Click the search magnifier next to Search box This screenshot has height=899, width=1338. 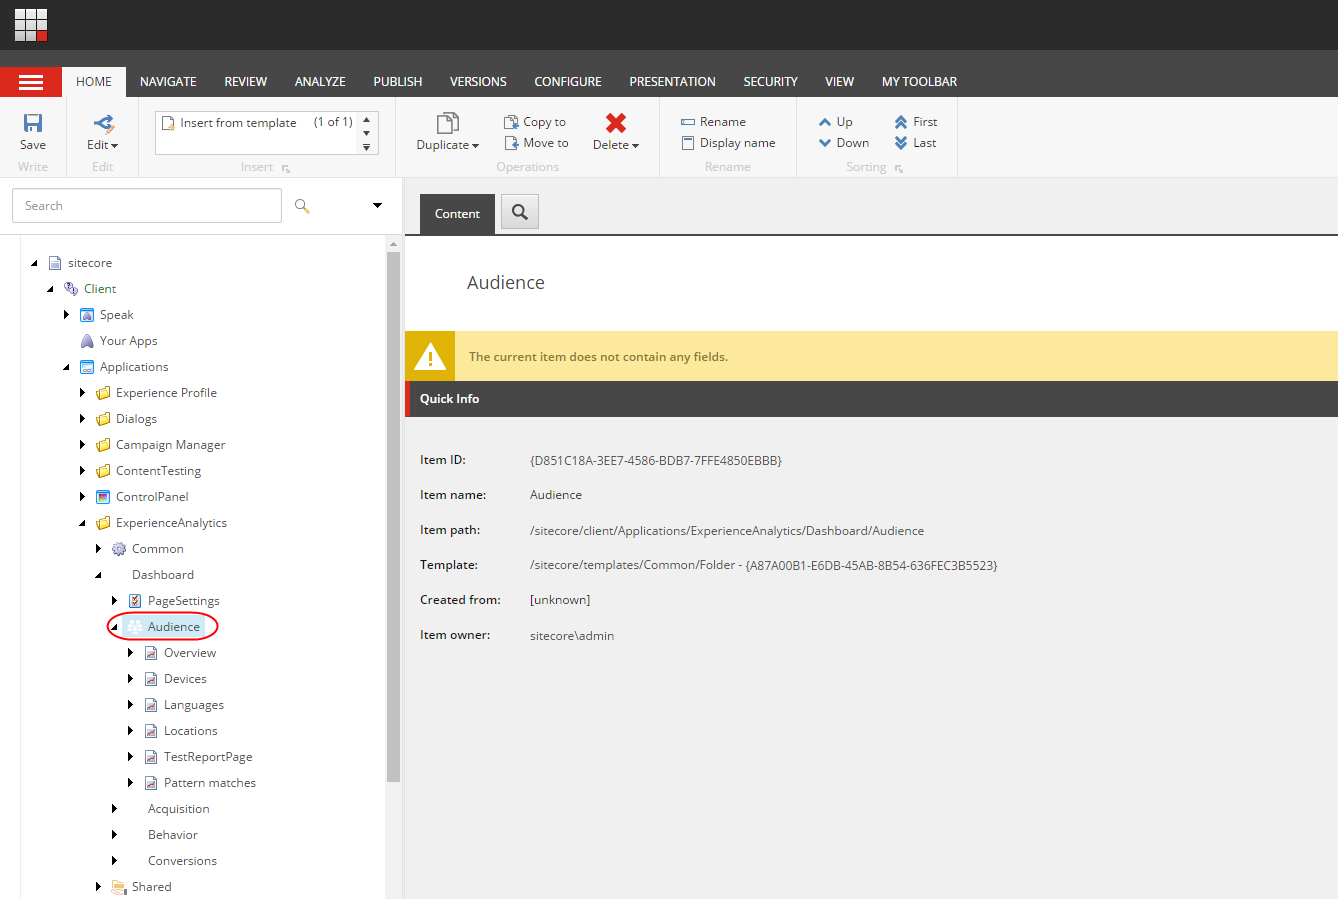[302, 206]
